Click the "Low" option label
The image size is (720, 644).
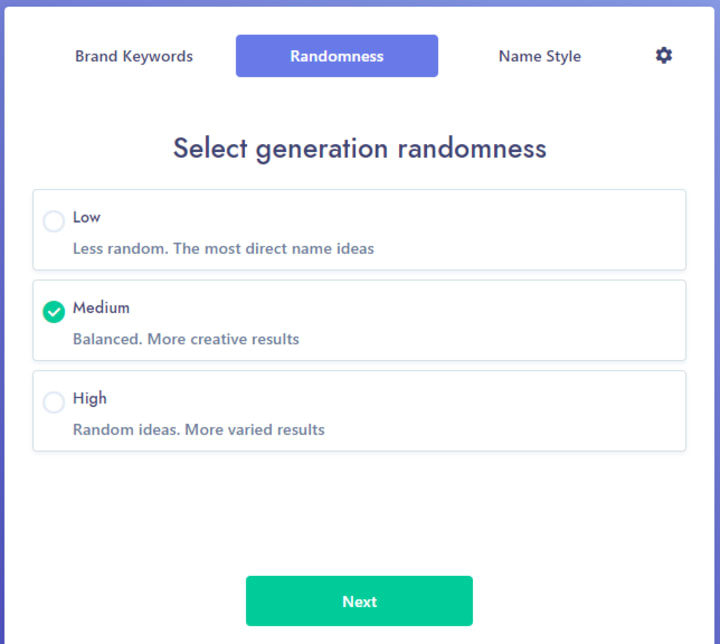pyautogui.click(x=87, y=217)
